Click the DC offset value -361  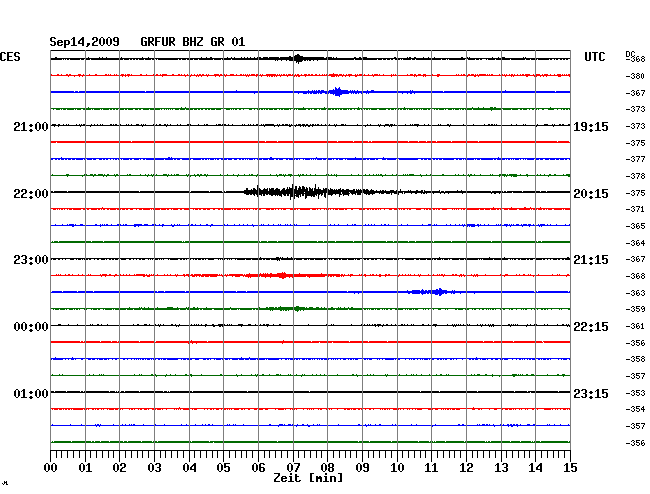pyautogui.click(x=635, y=326)
